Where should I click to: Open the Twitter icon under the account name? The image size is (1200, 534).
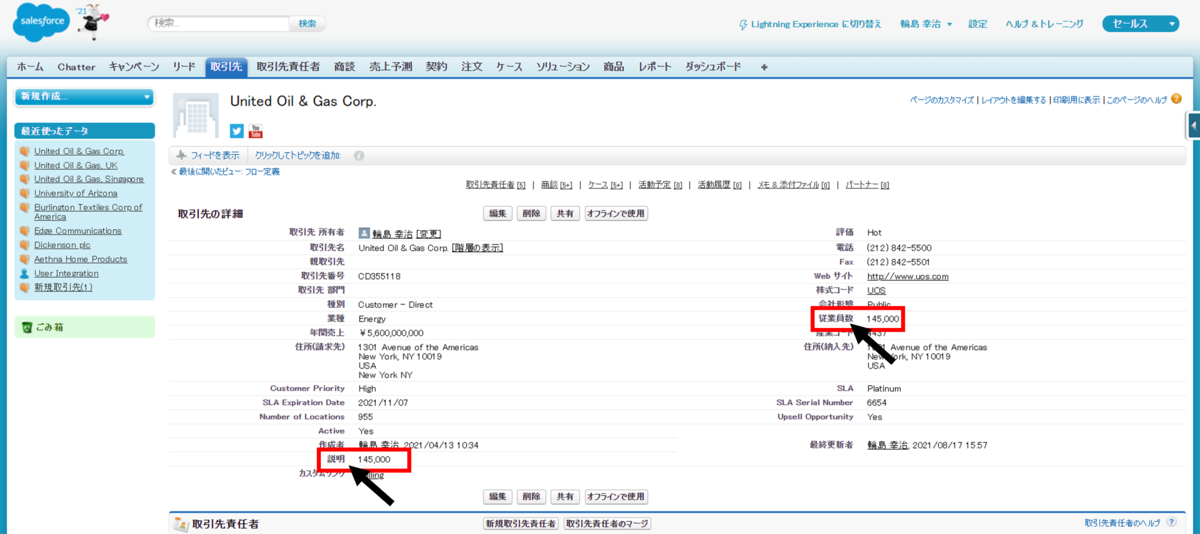point(237,131)
